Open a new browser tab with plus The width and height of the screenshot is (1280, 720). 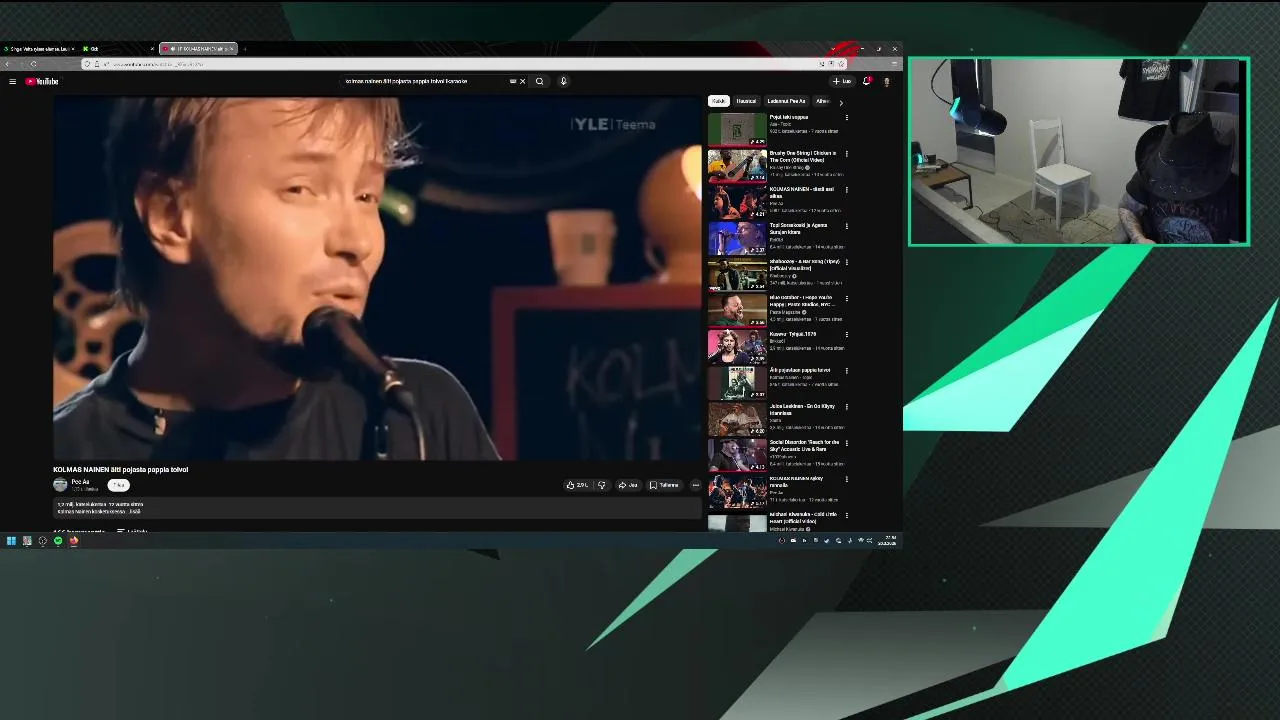pyautogui.click(x=244, y=48)
